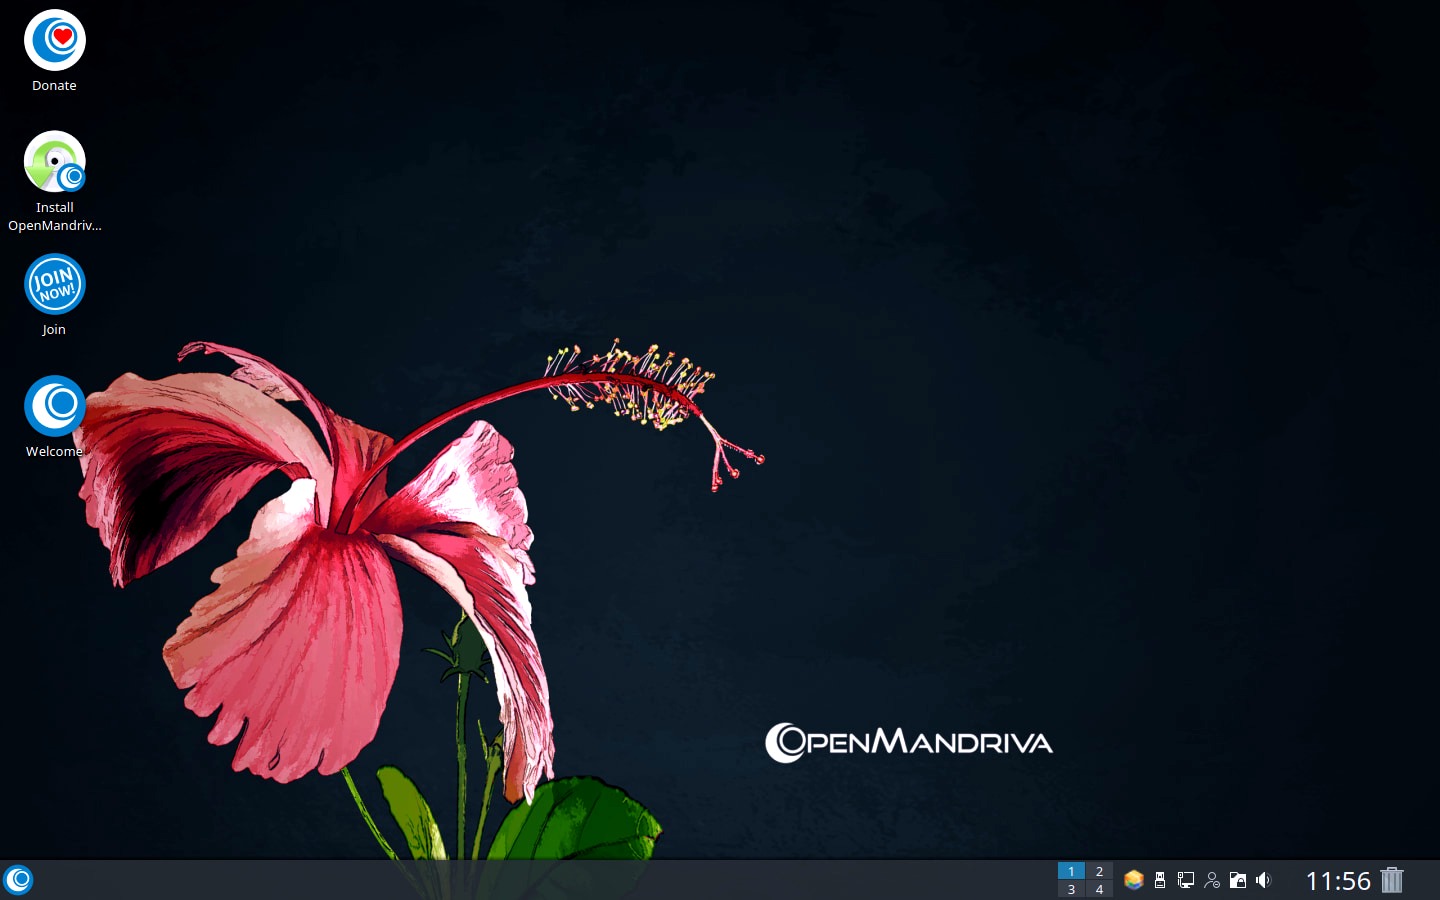Launch the Install OpenMandriva installer icon
The width and height of the screenshot is (1440, 900).
click(54, 162)
